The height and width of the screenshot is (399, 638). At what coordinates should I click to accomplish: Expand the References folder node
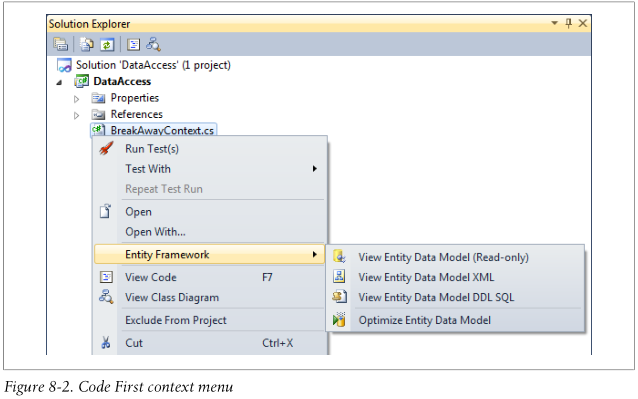[x=76, y=116]
